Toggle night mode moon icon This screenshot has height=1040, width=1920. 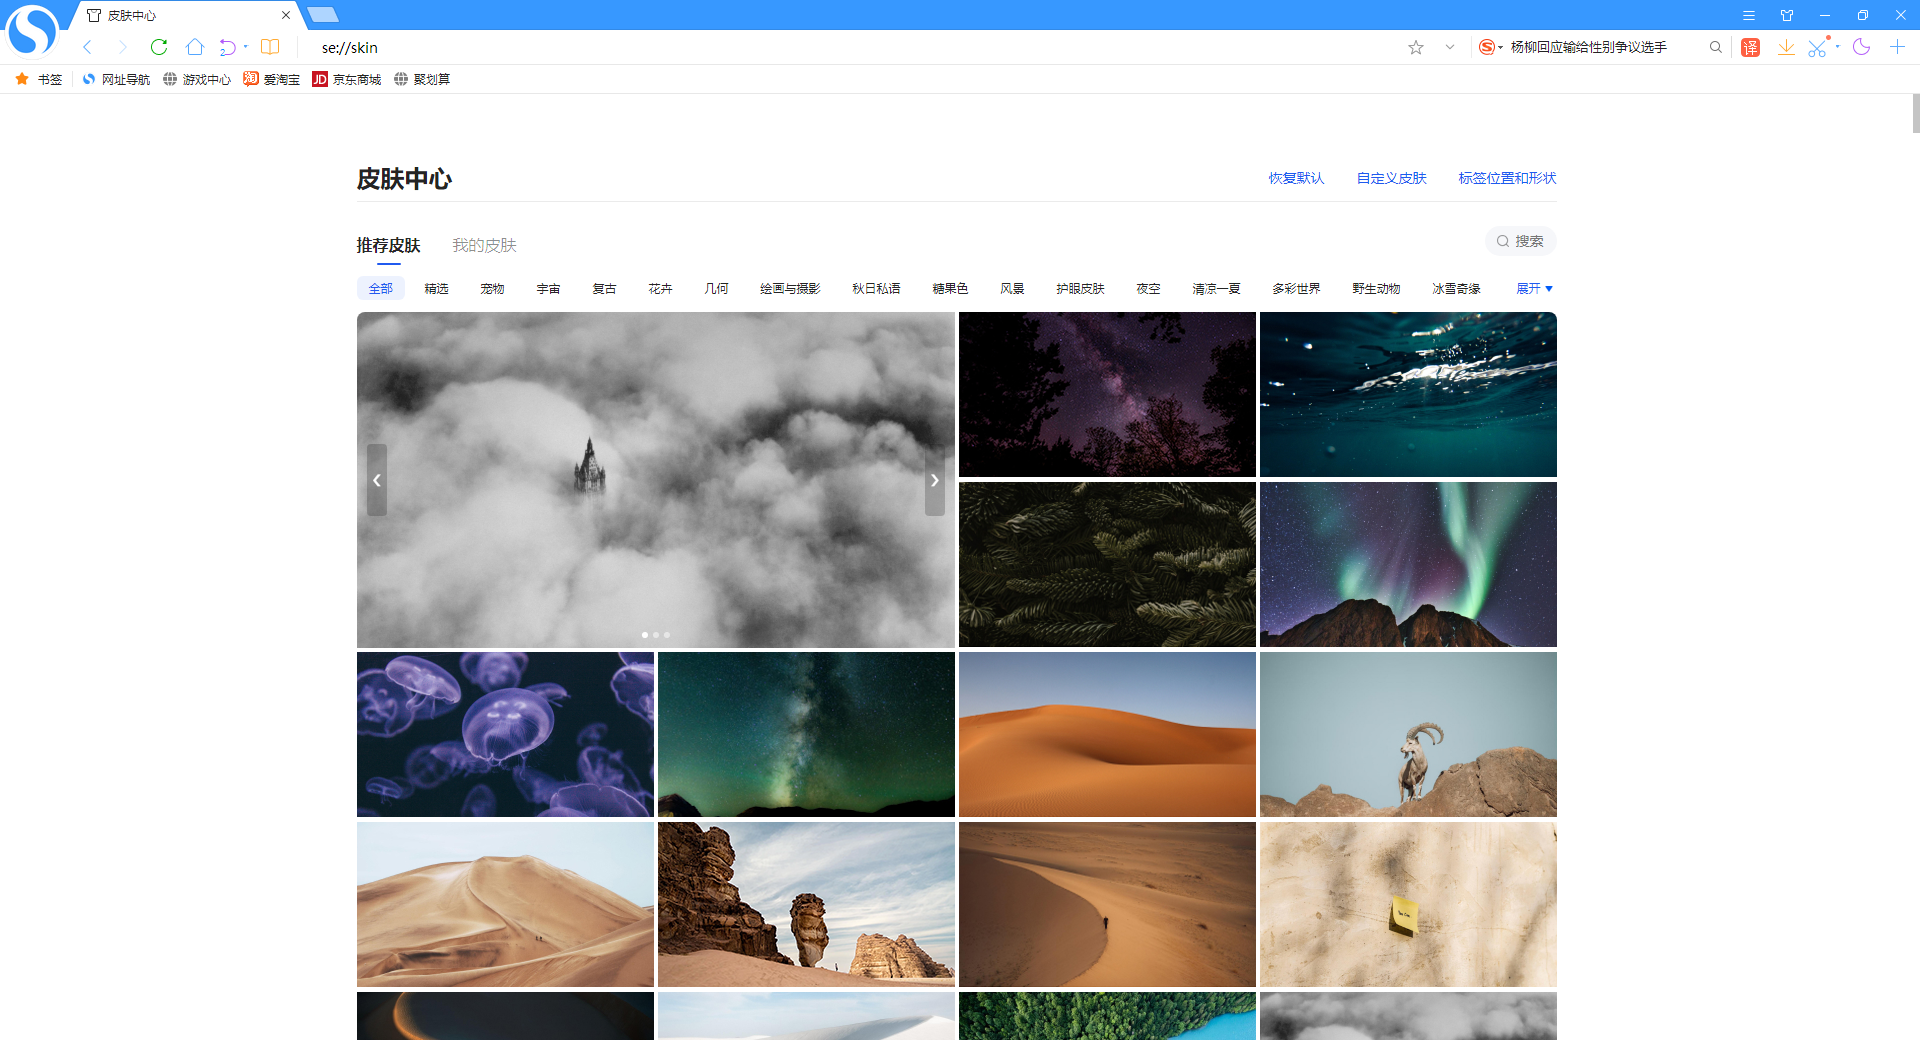[1861, 47]
